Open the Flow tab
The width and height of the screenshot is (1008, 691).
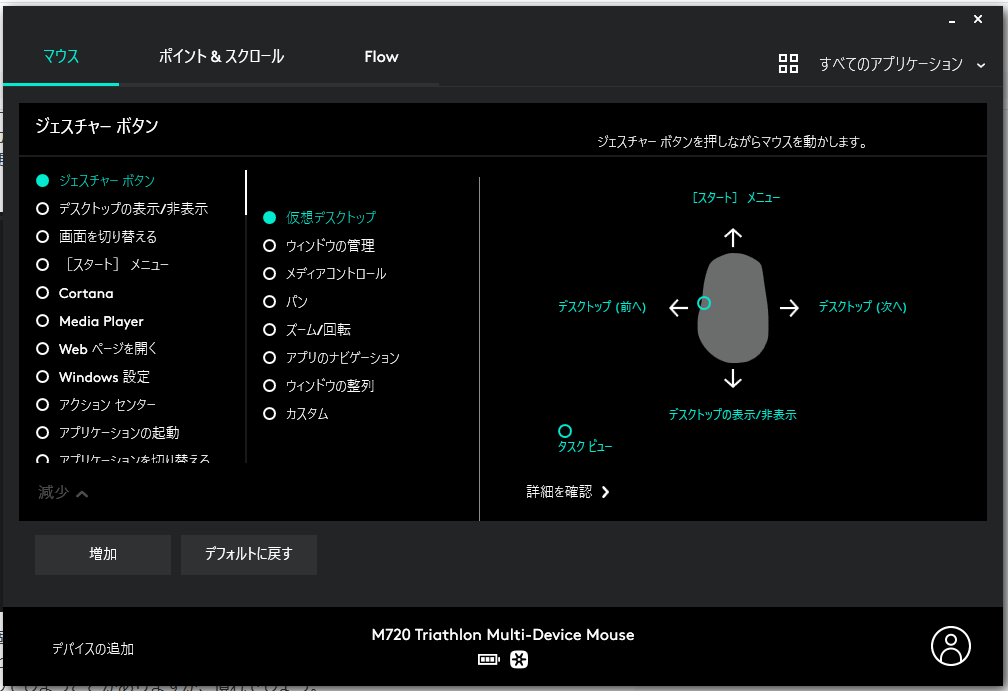(x=381, y=57)
